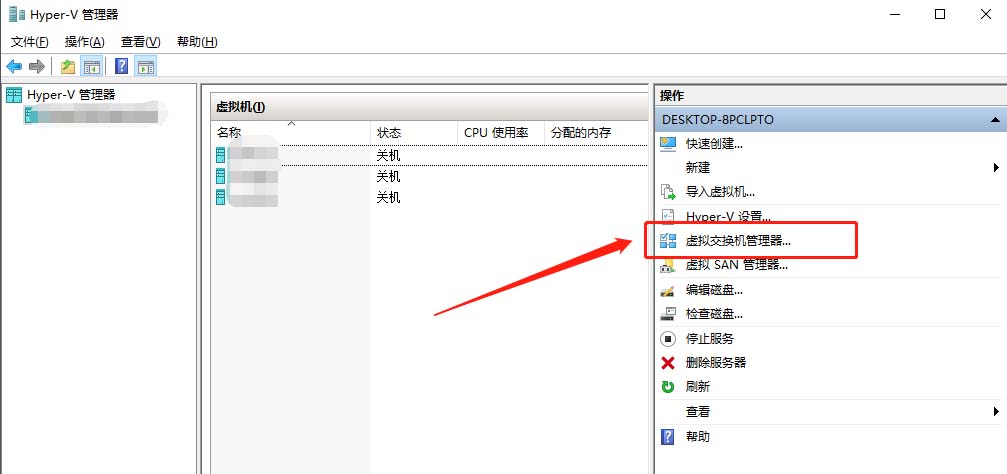
Task: Open Hyper-V 设置... action
Action: tap(728, 216)
